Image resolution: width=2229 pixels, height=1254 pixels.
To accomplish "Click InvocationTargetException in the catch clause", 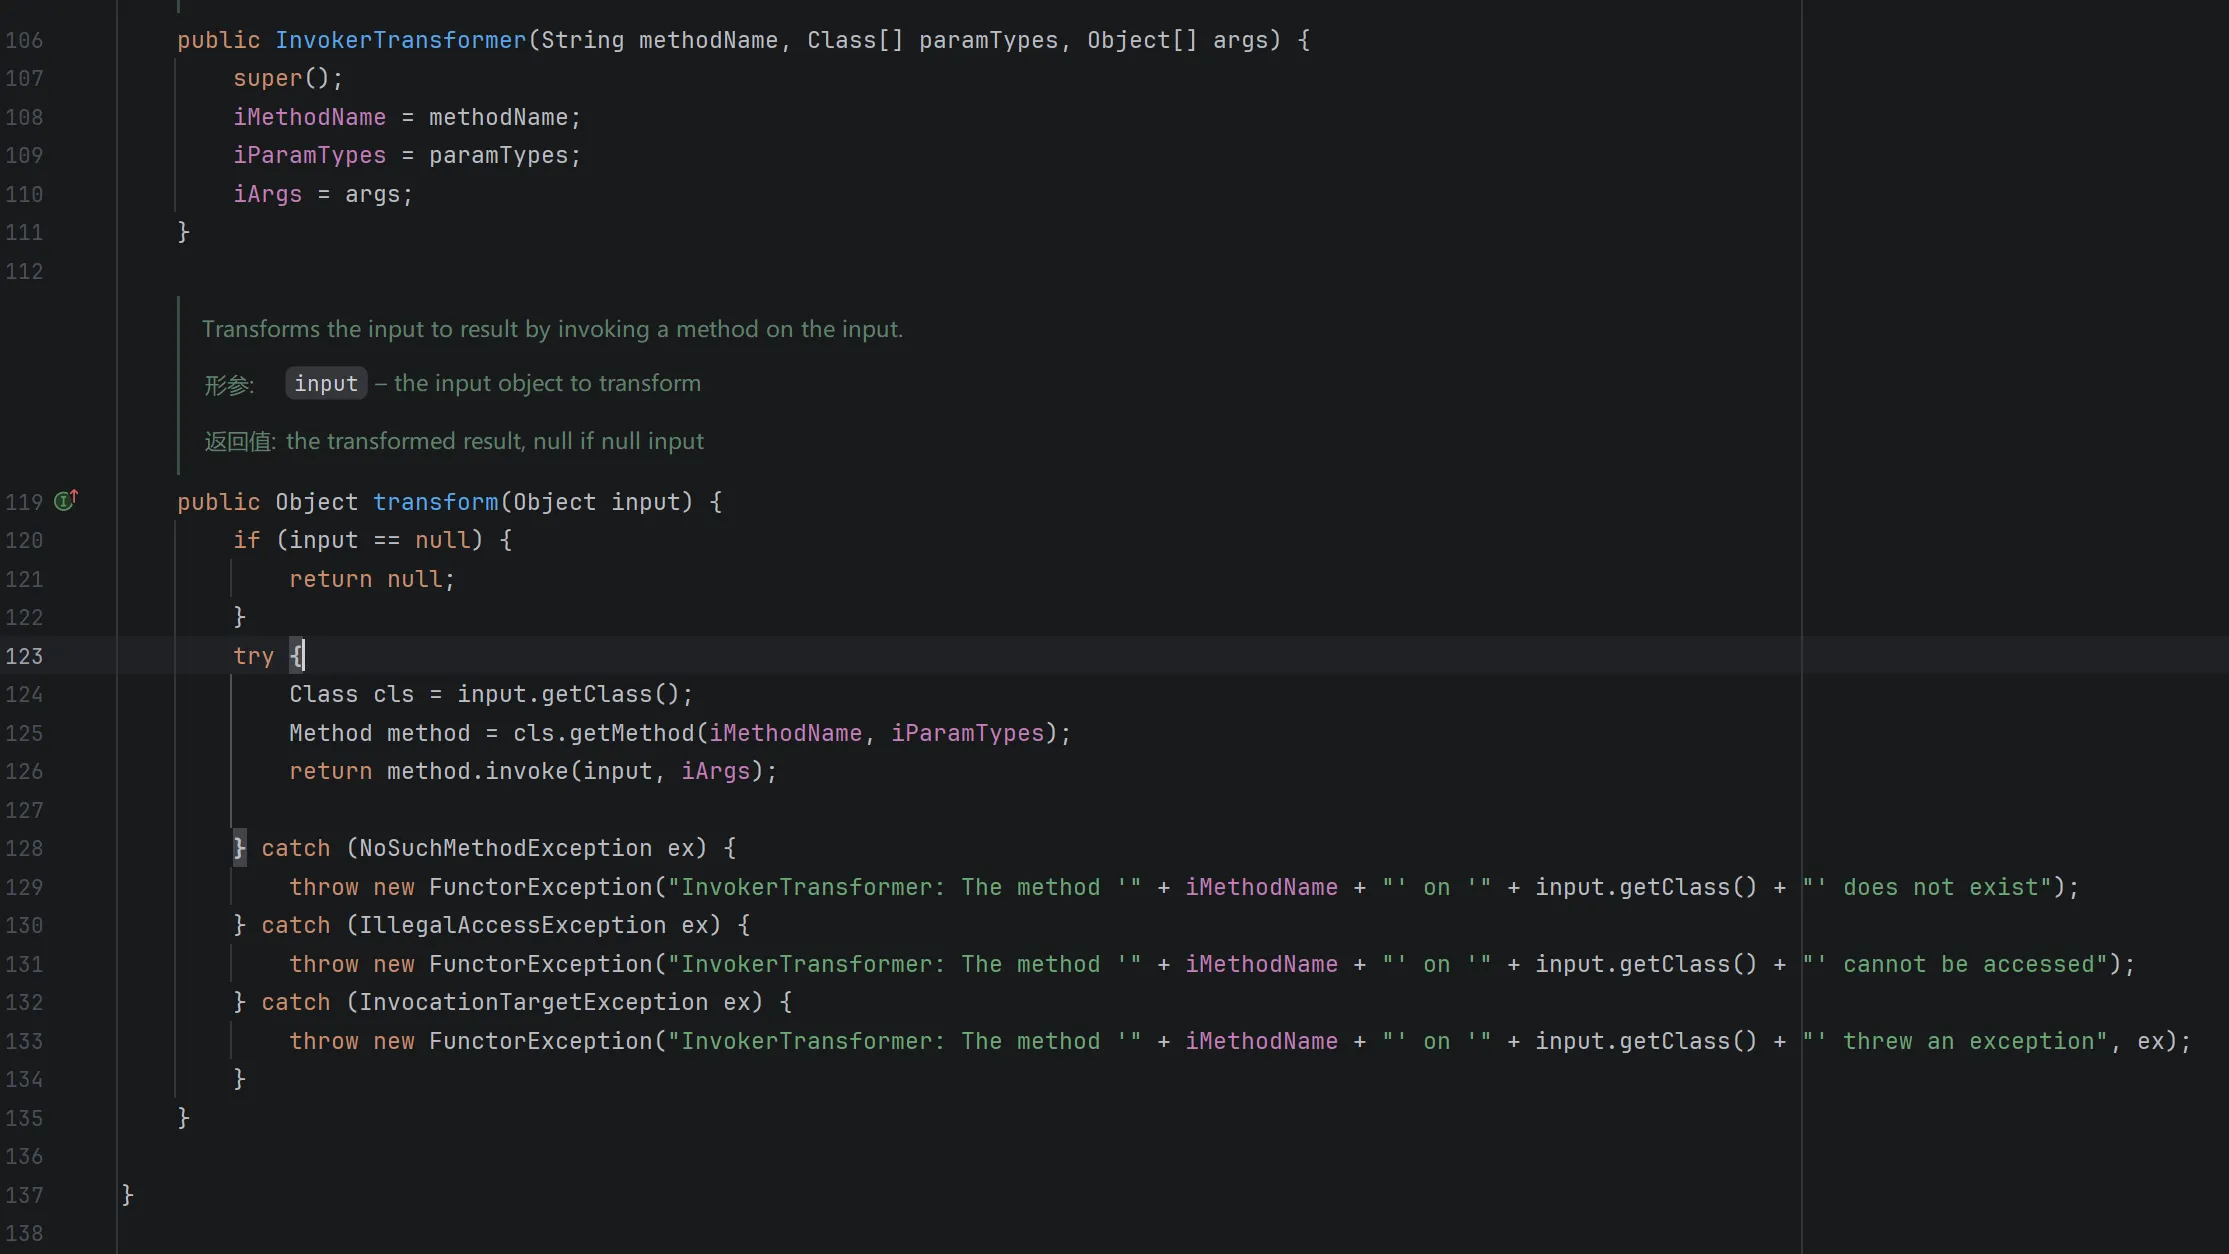I will pos(533,1002).
